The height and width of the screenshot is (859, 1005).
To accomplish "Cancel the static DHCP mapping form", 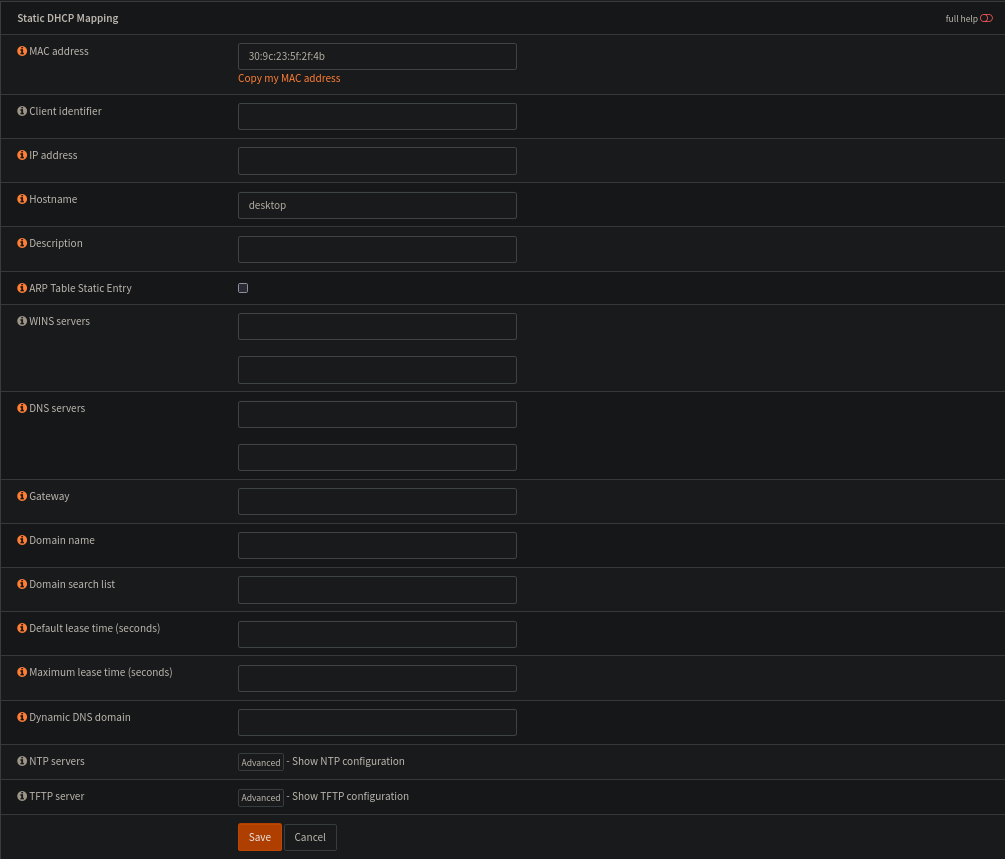I will 310,837.
